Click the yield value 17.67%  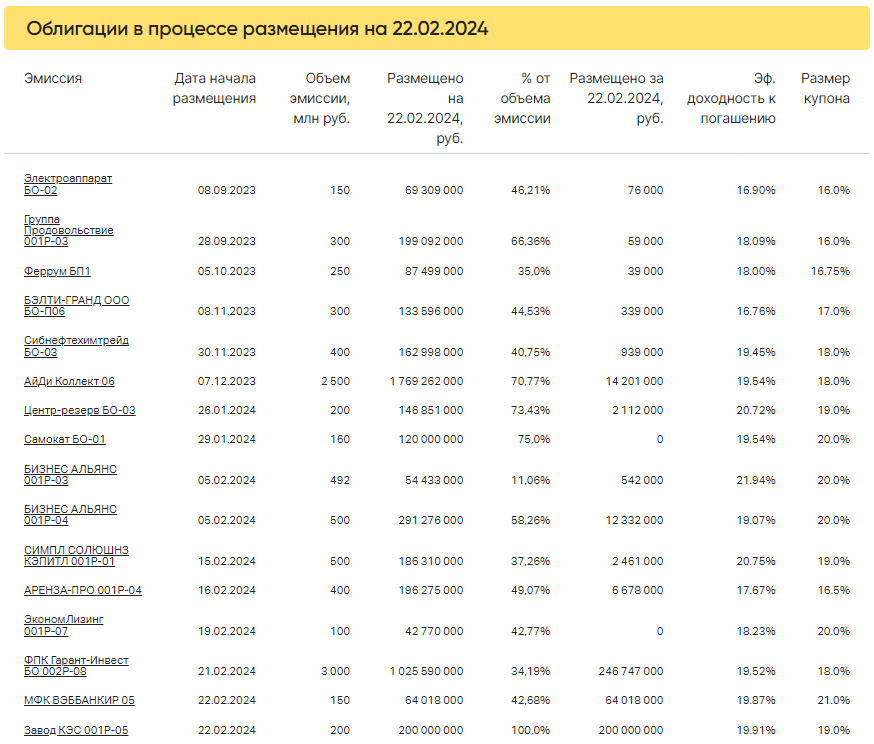(756, 590)
